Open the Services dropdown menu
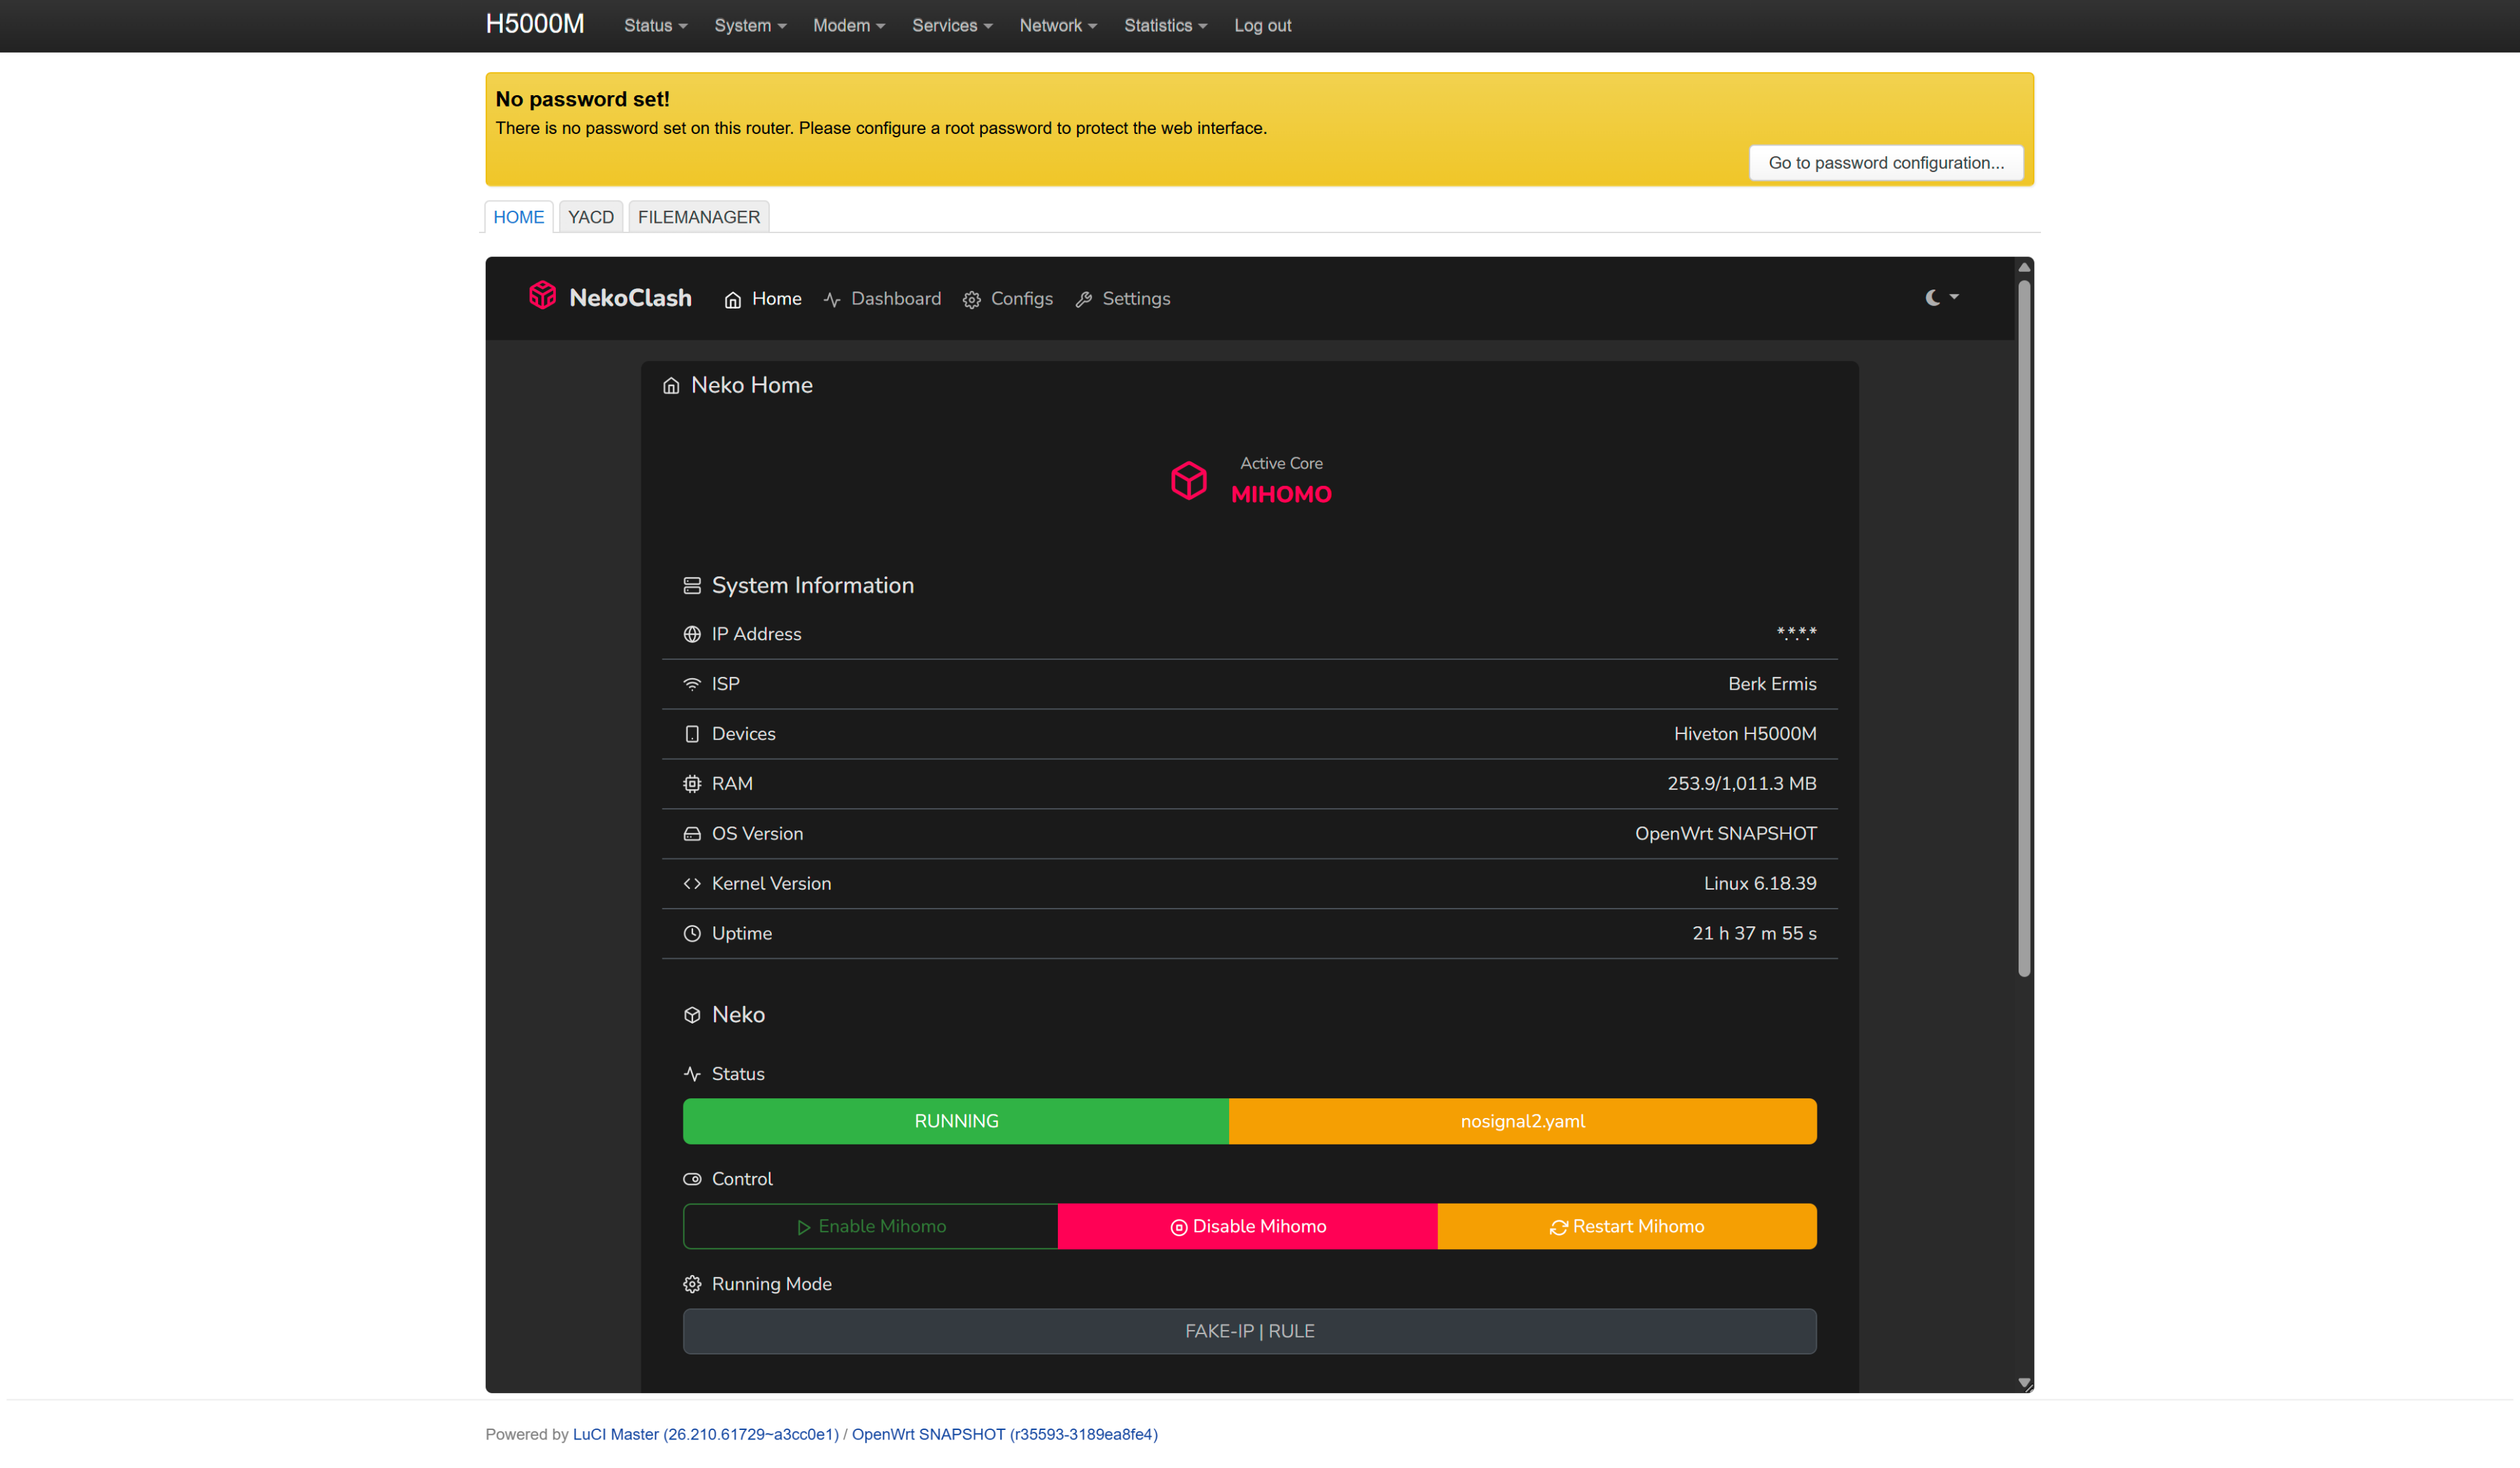This screenshot has height=1468, width=2520. click(x=952, y=26)
